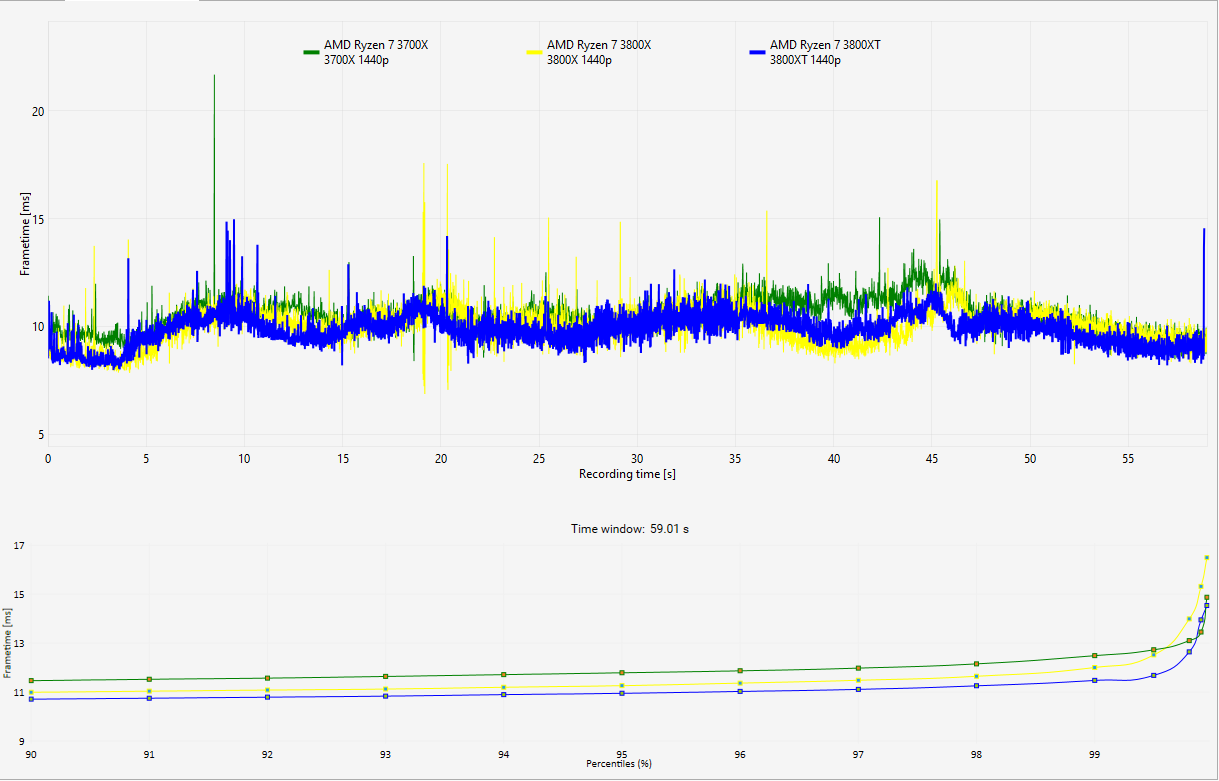Click the '30' tick on the recording time axis
This screenshot has width=1219, height=781.
click(x=637, y=457)
